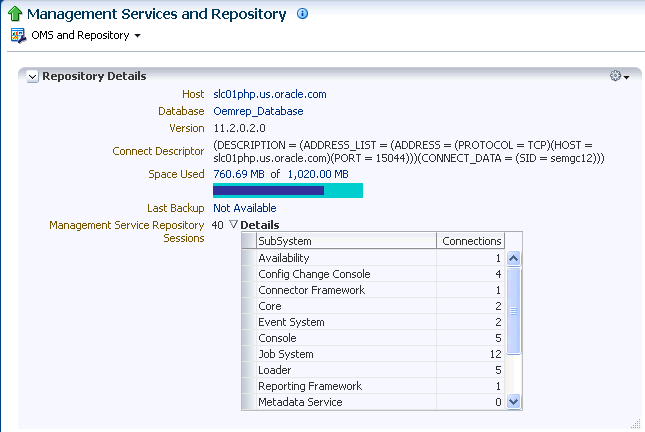The image size is (645, 432).
Task: Select the Job System row
Action: [x=373, y=354]
